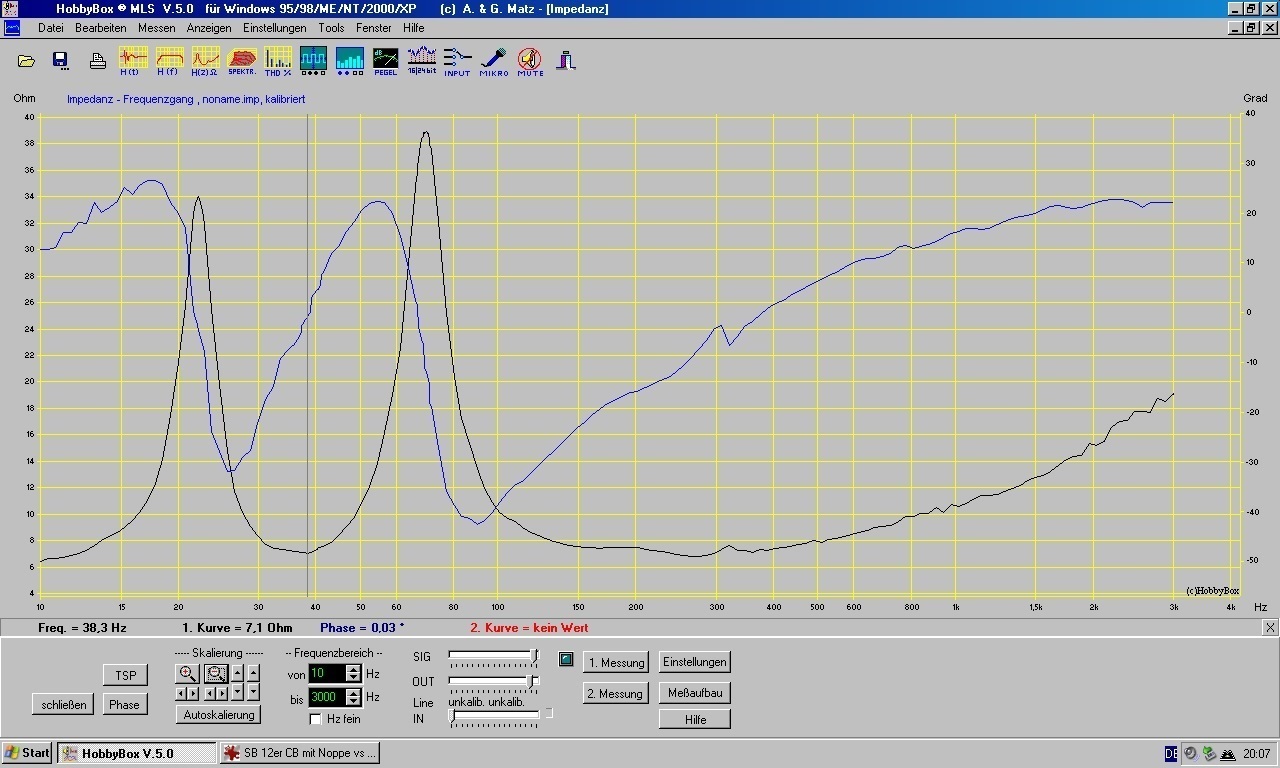Switch to SB 12er CB taskbar window
The width and height of the screenshot is (1280, 768).
[x=300, y=753]
